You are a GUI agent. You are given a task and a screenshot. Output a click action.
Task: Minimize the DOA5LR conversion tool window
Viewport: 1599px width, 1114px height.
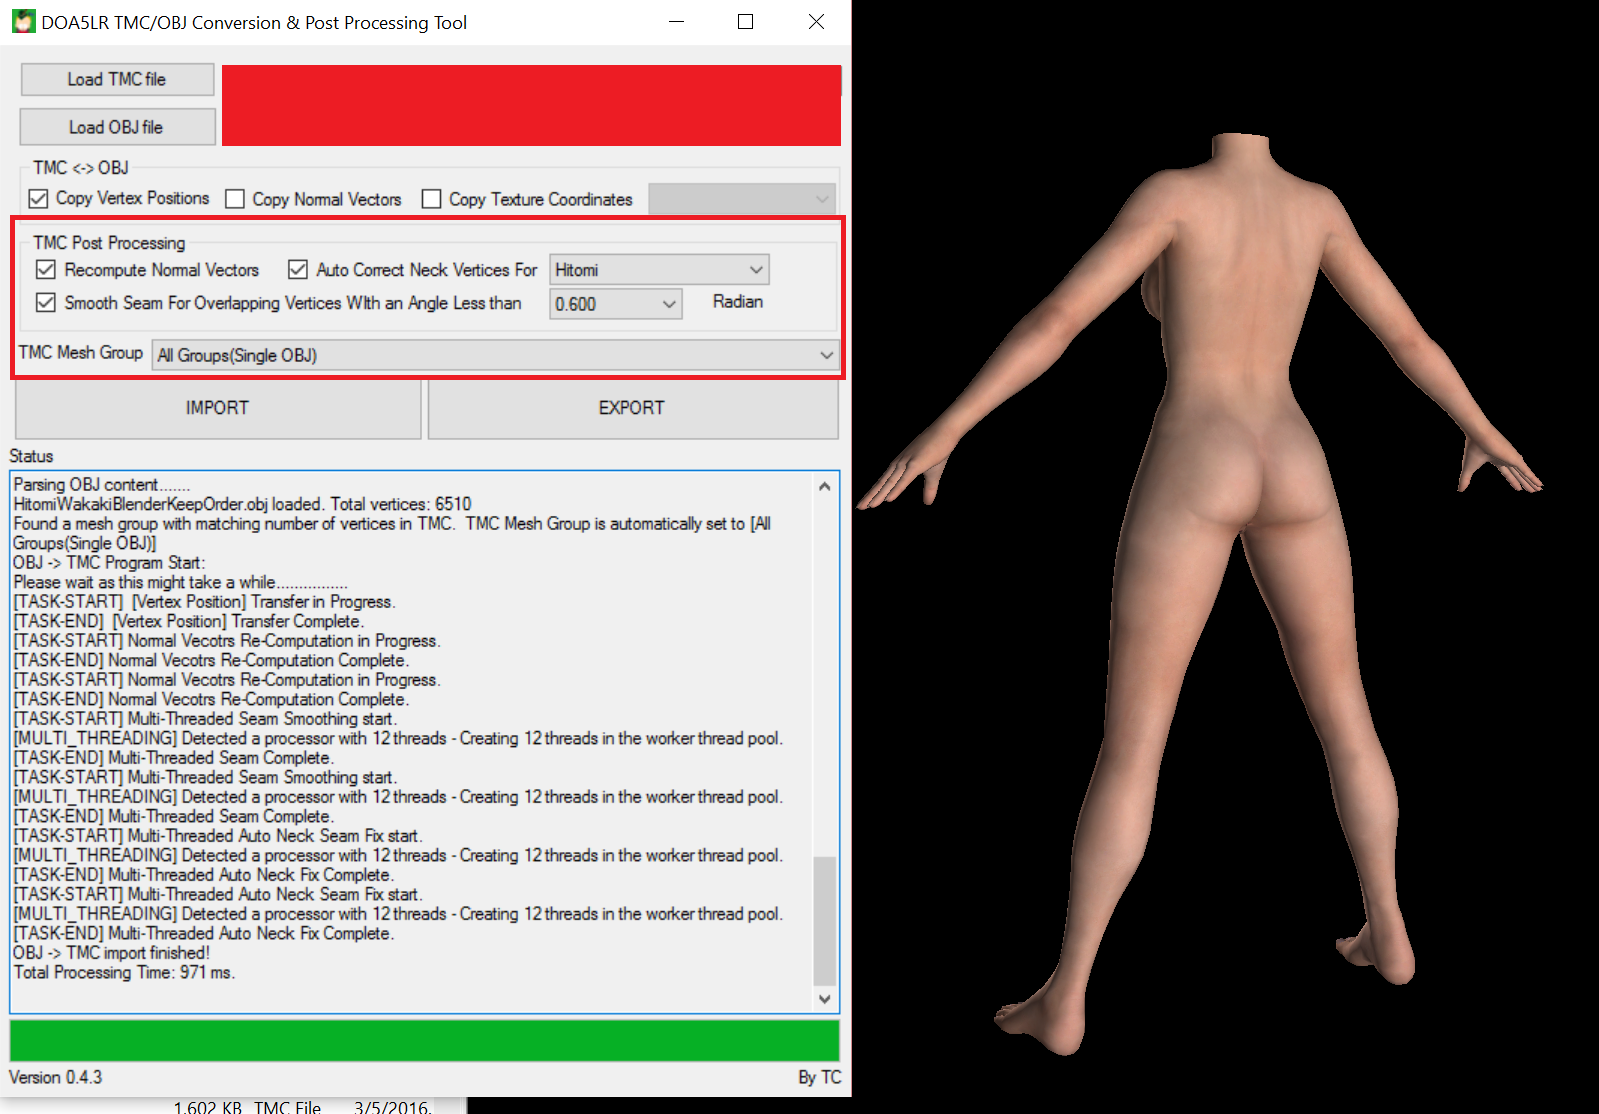[677, 22]
